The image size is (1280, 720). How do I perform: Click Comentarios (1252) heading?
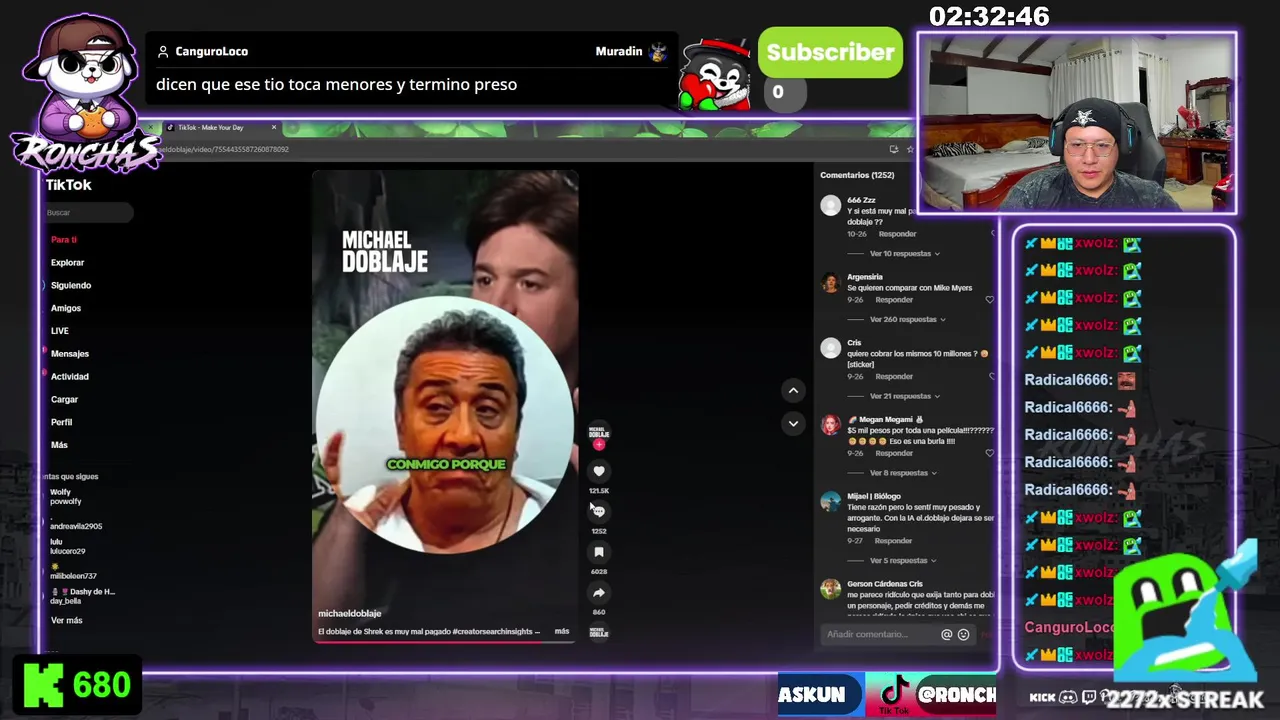coord(857,175)
